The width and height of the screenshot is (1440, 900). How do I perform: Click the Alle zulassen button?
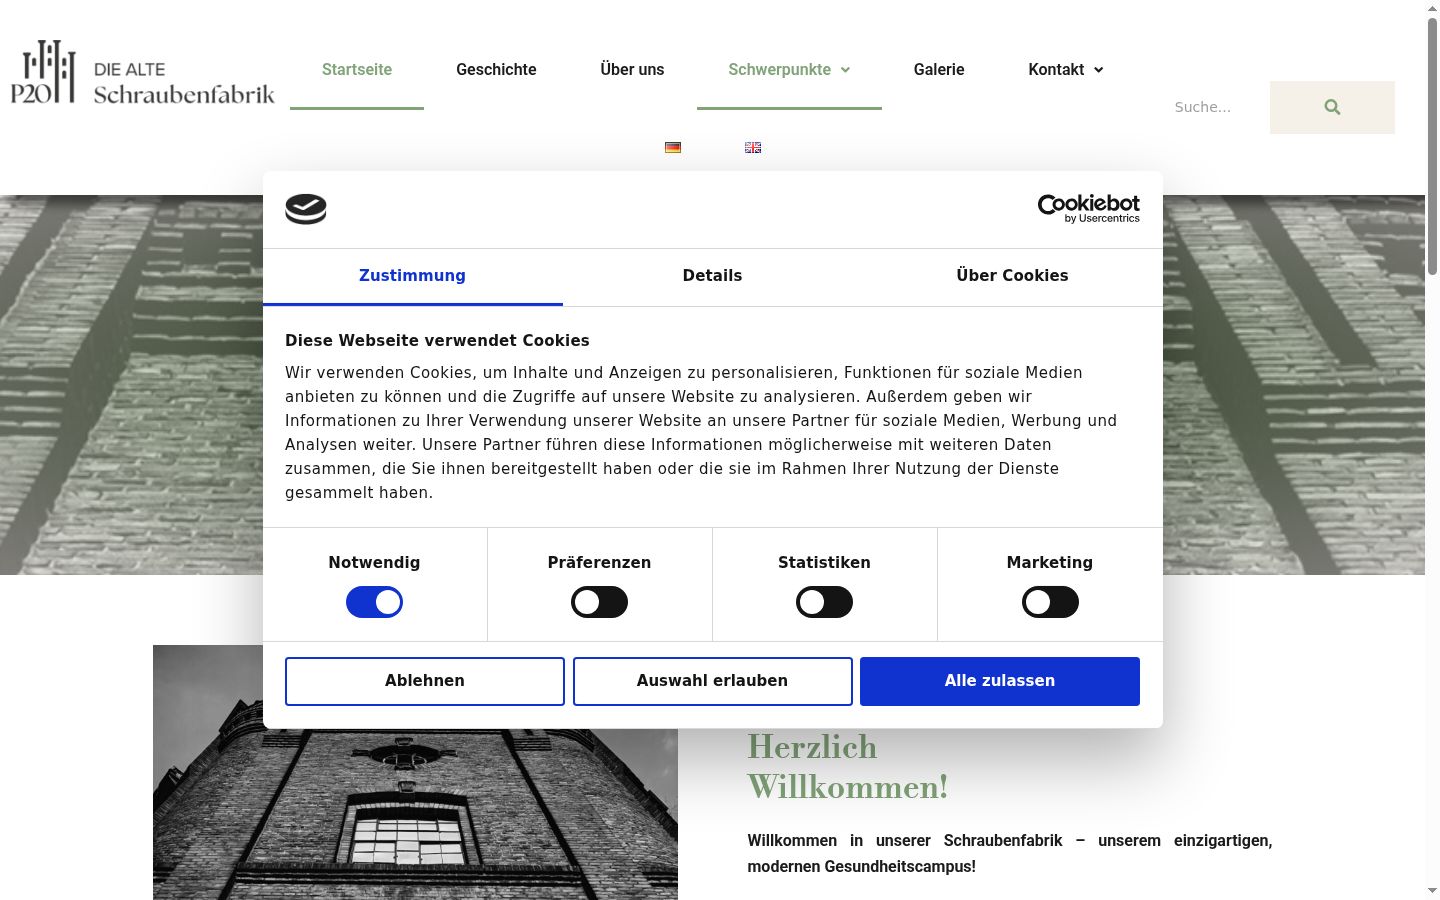click(1000, 681)
